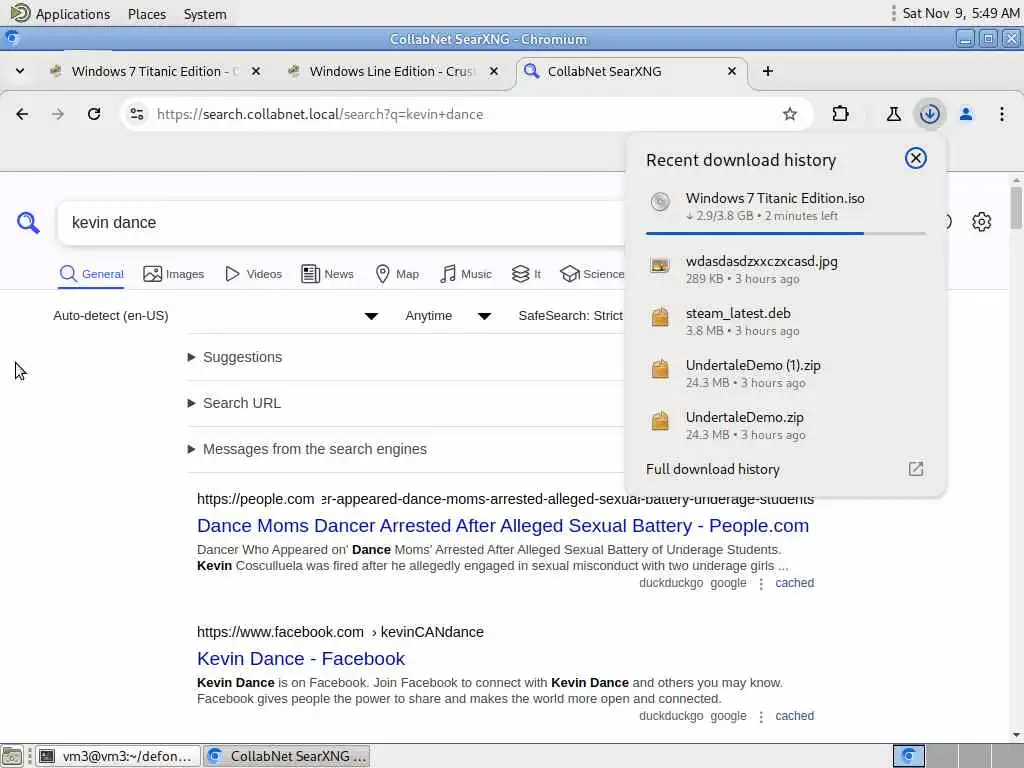This screenshot has height=768, width=1024.
Task: Click Full download history
Action: 712,470
